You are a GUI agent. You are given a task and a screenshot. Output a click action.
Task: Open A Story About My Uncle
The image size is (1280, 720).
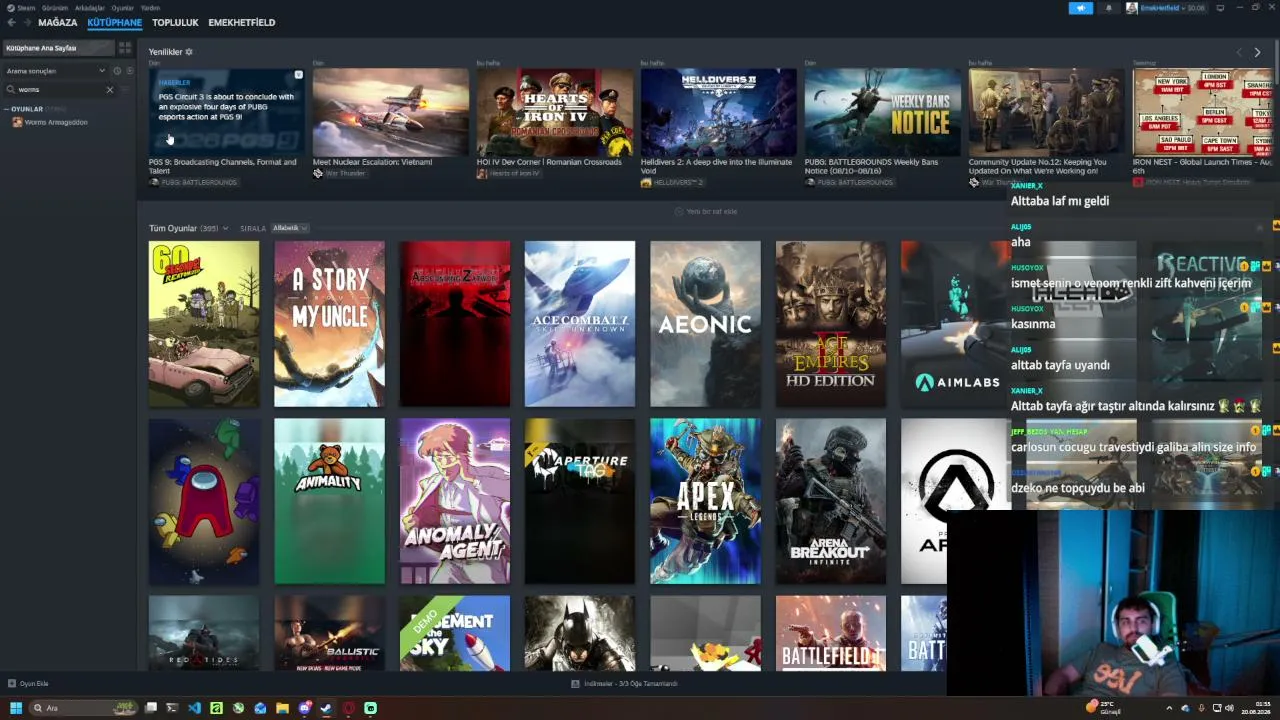329,324
